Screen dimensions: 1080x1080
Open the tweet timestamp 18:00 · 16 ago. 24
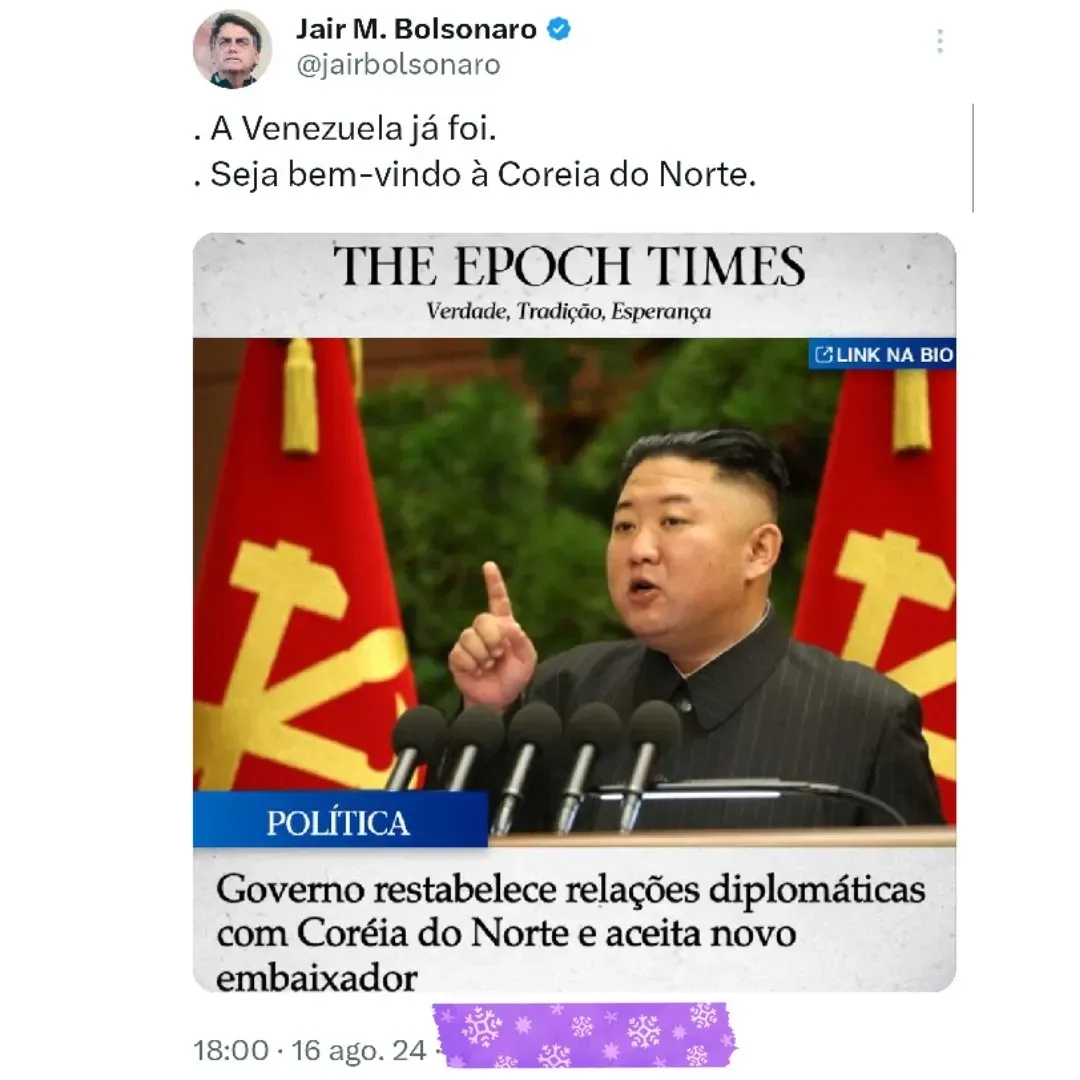click(x=309, y=1050)
